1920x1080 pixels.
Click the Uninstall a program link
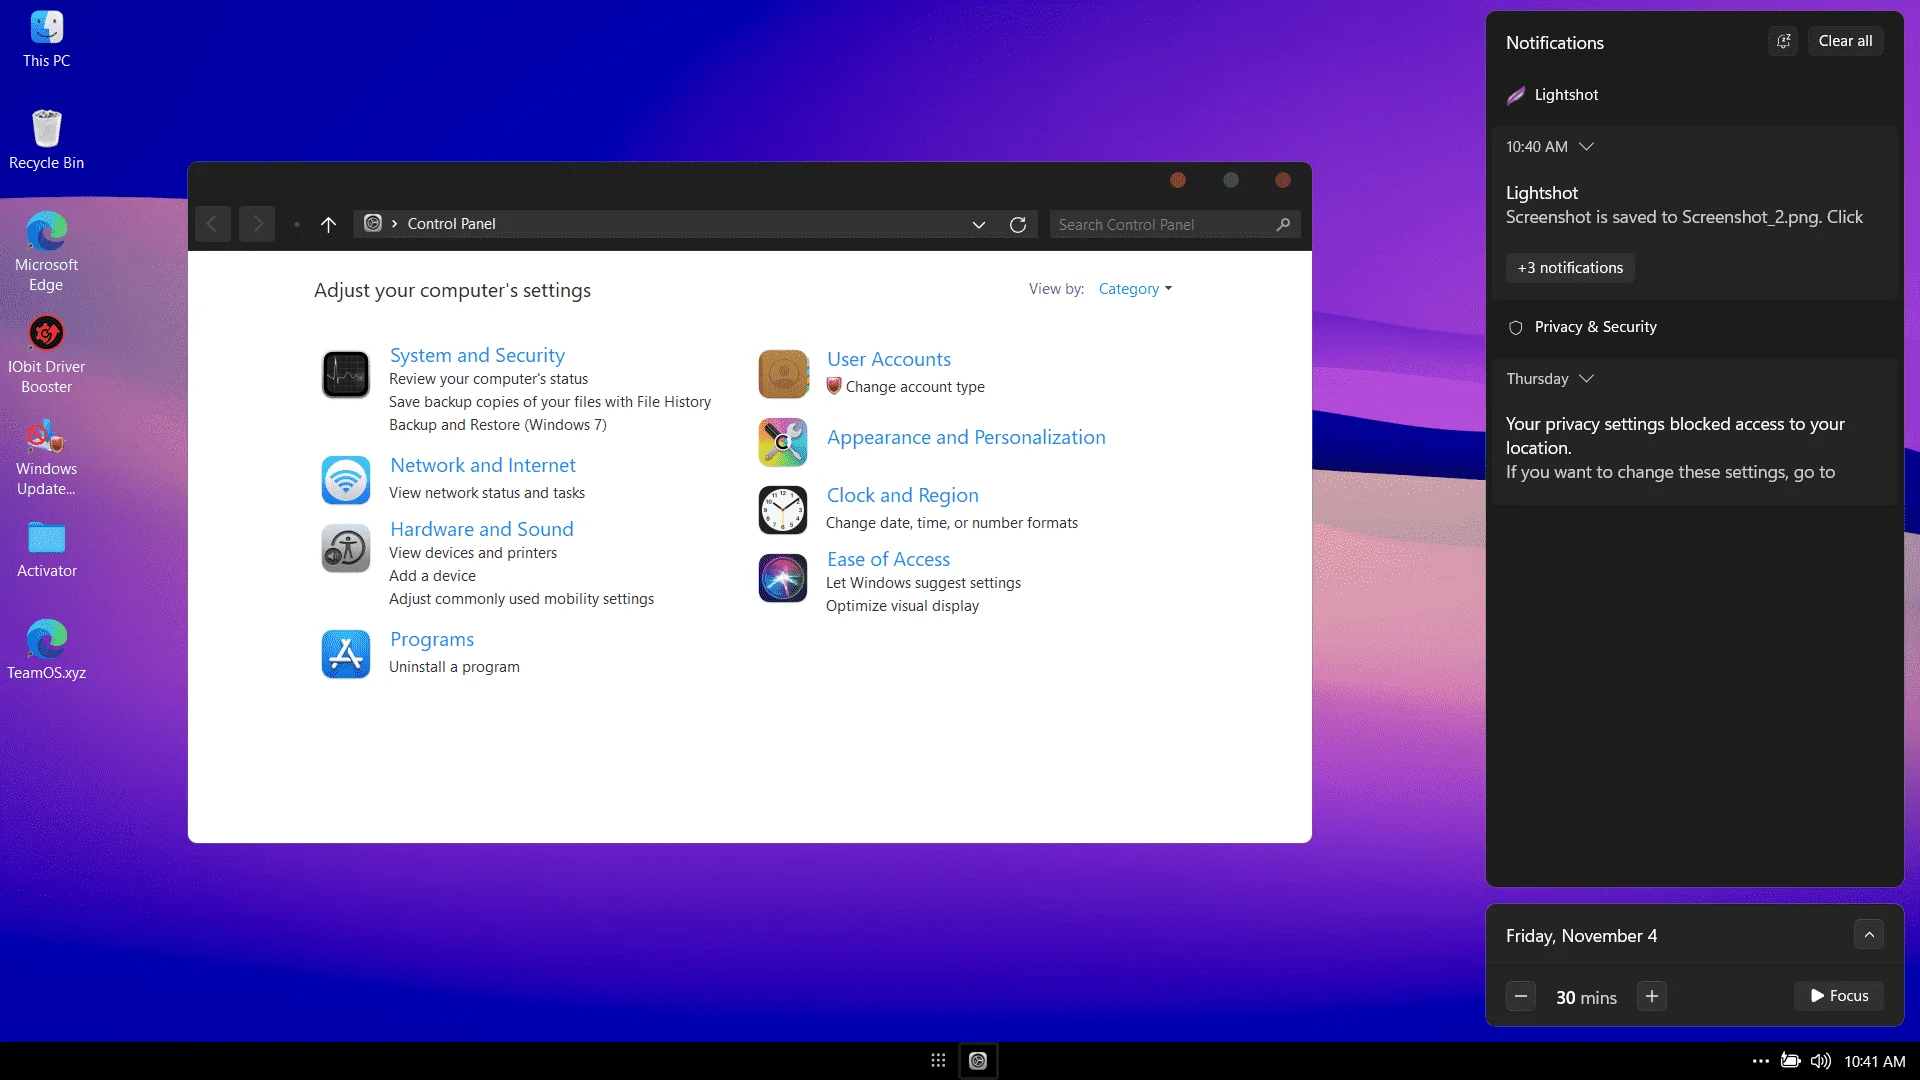[x=454, y=667]
